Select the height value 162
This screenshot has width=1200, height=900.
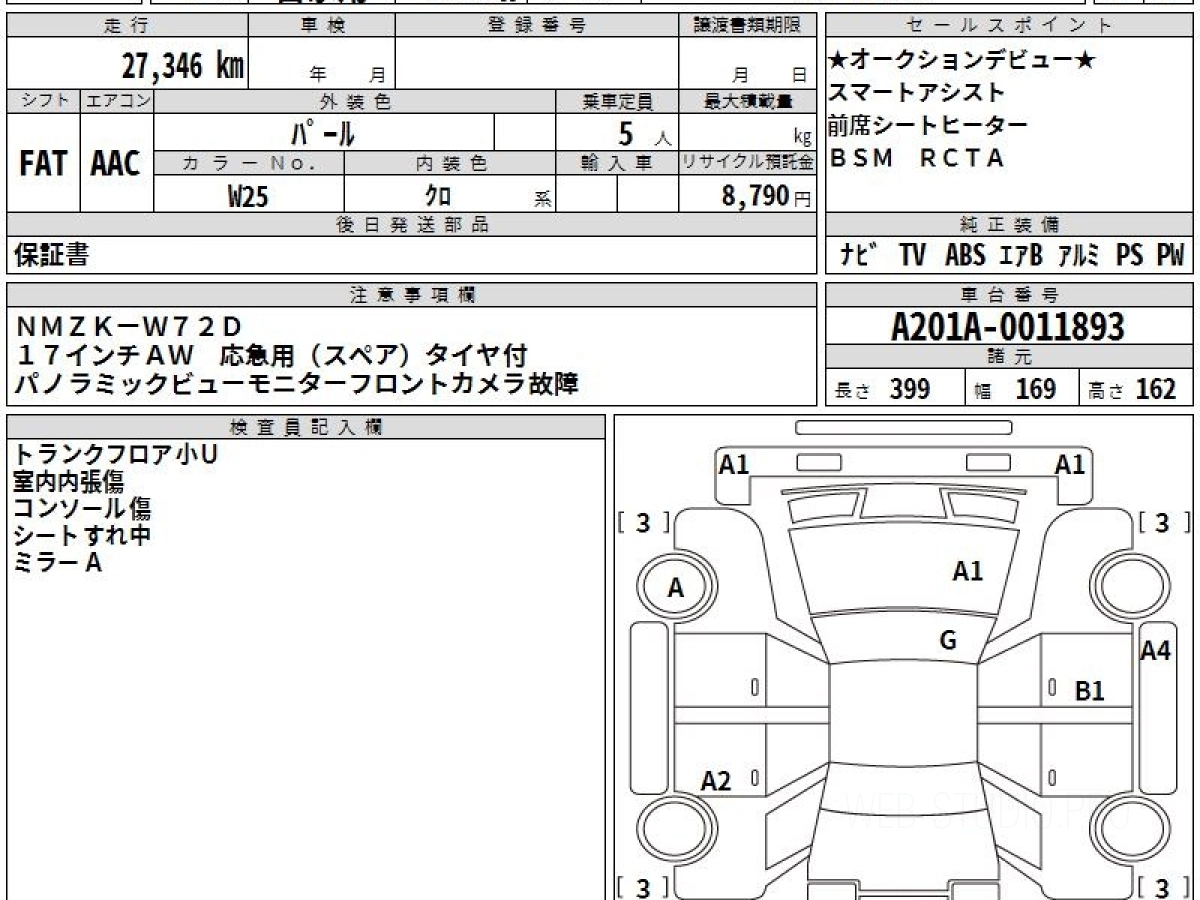[x=1155, y=389]
